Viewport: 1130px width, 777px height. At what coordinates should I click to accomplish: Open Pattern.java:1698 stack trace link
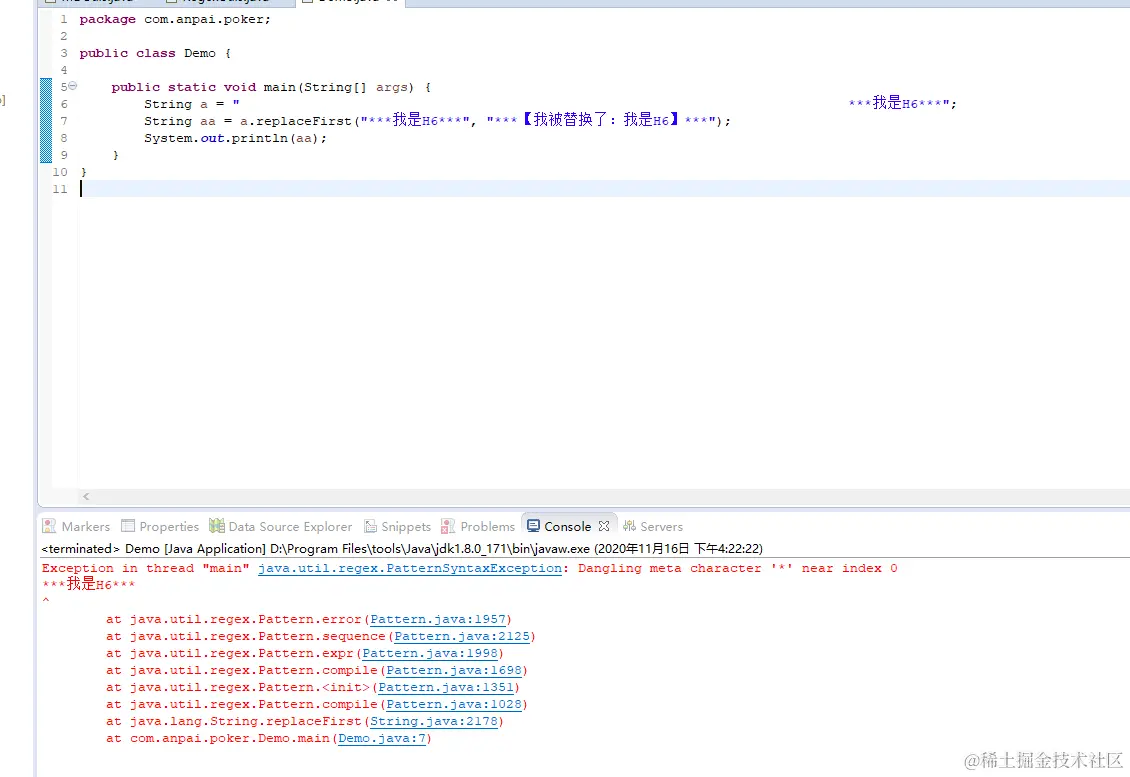pyautogui.click(x=454, y=670)
